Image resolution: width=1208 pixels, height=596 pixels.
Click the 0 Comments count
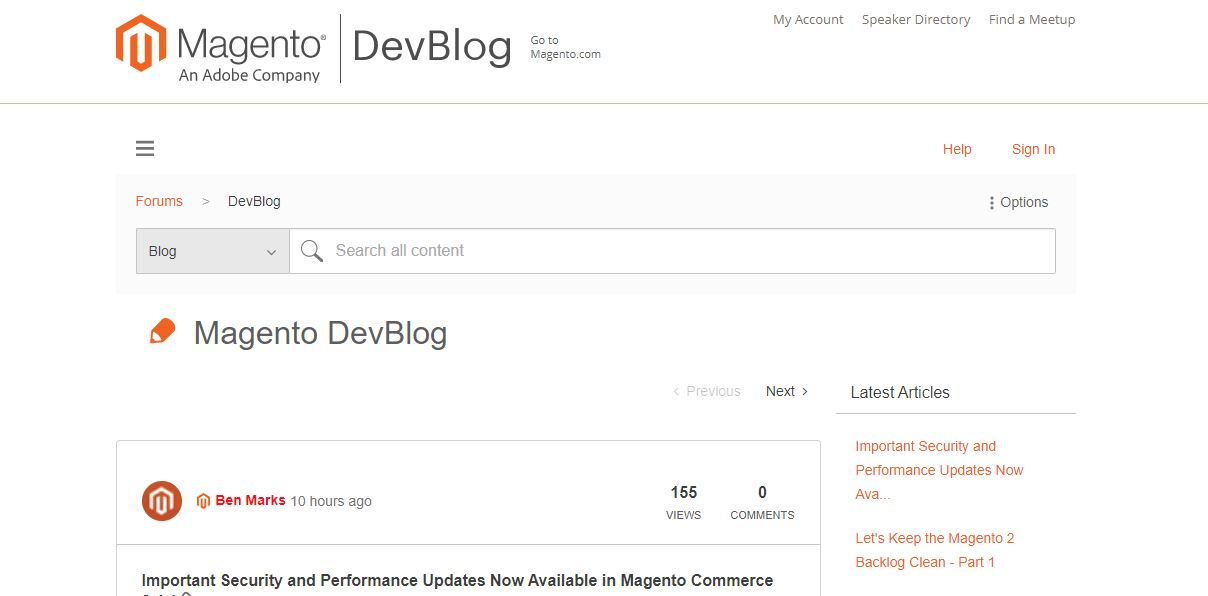tap(762, 502)
